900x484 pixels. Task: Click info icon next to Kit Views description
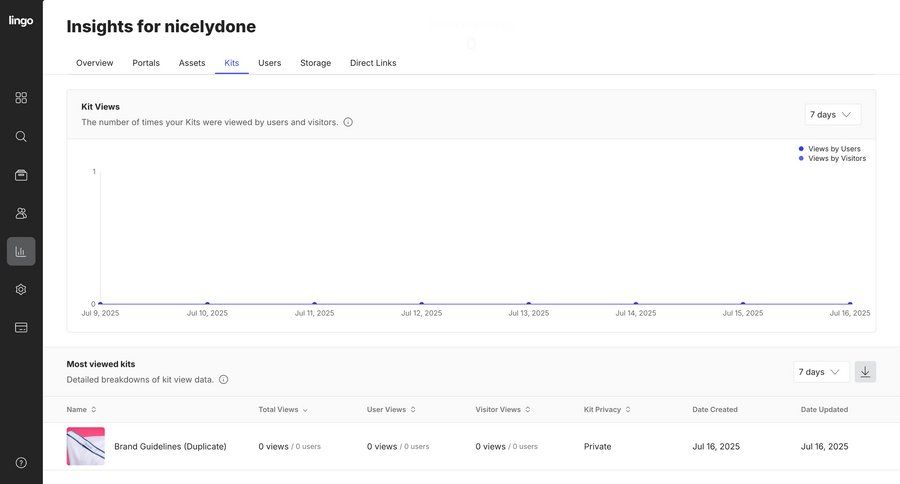[348, 122]
